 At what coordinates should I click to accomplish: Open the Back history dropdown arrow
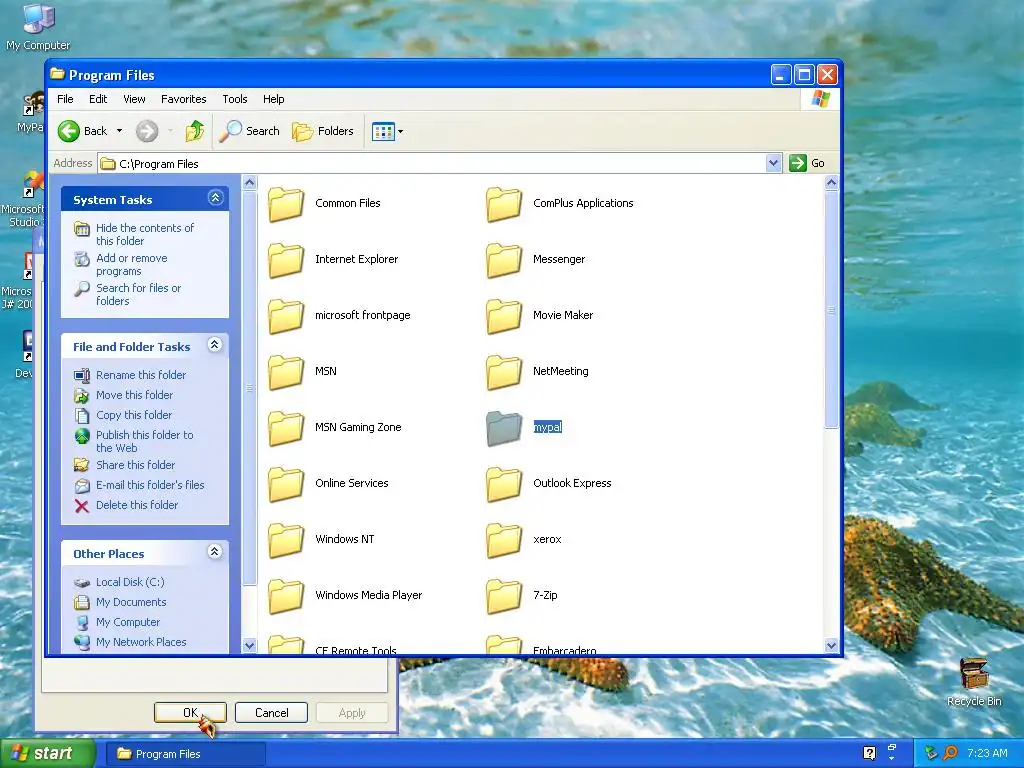coord(120,131)
